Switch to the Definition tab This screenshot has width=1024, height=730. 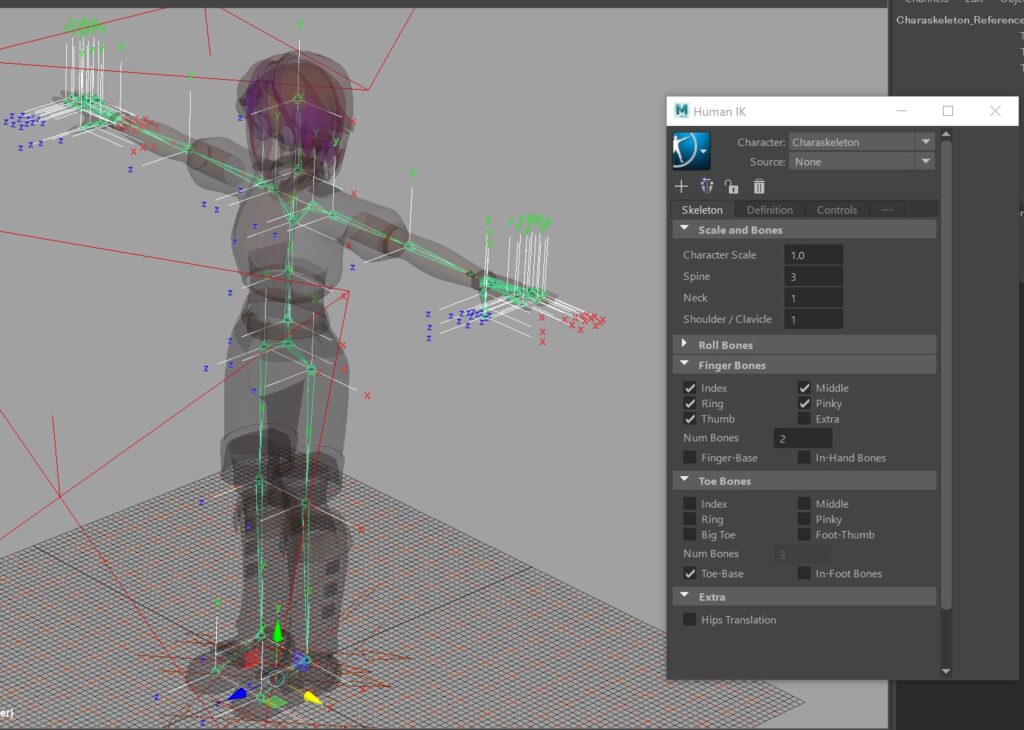769,210
